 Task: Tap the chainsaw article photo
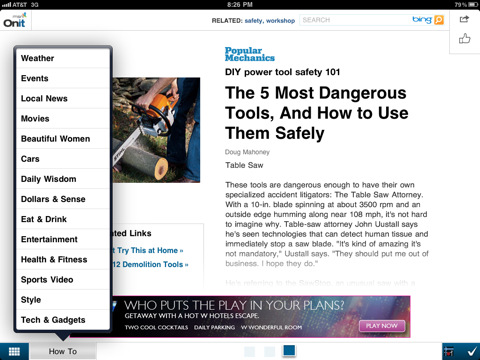click(156, 130)
